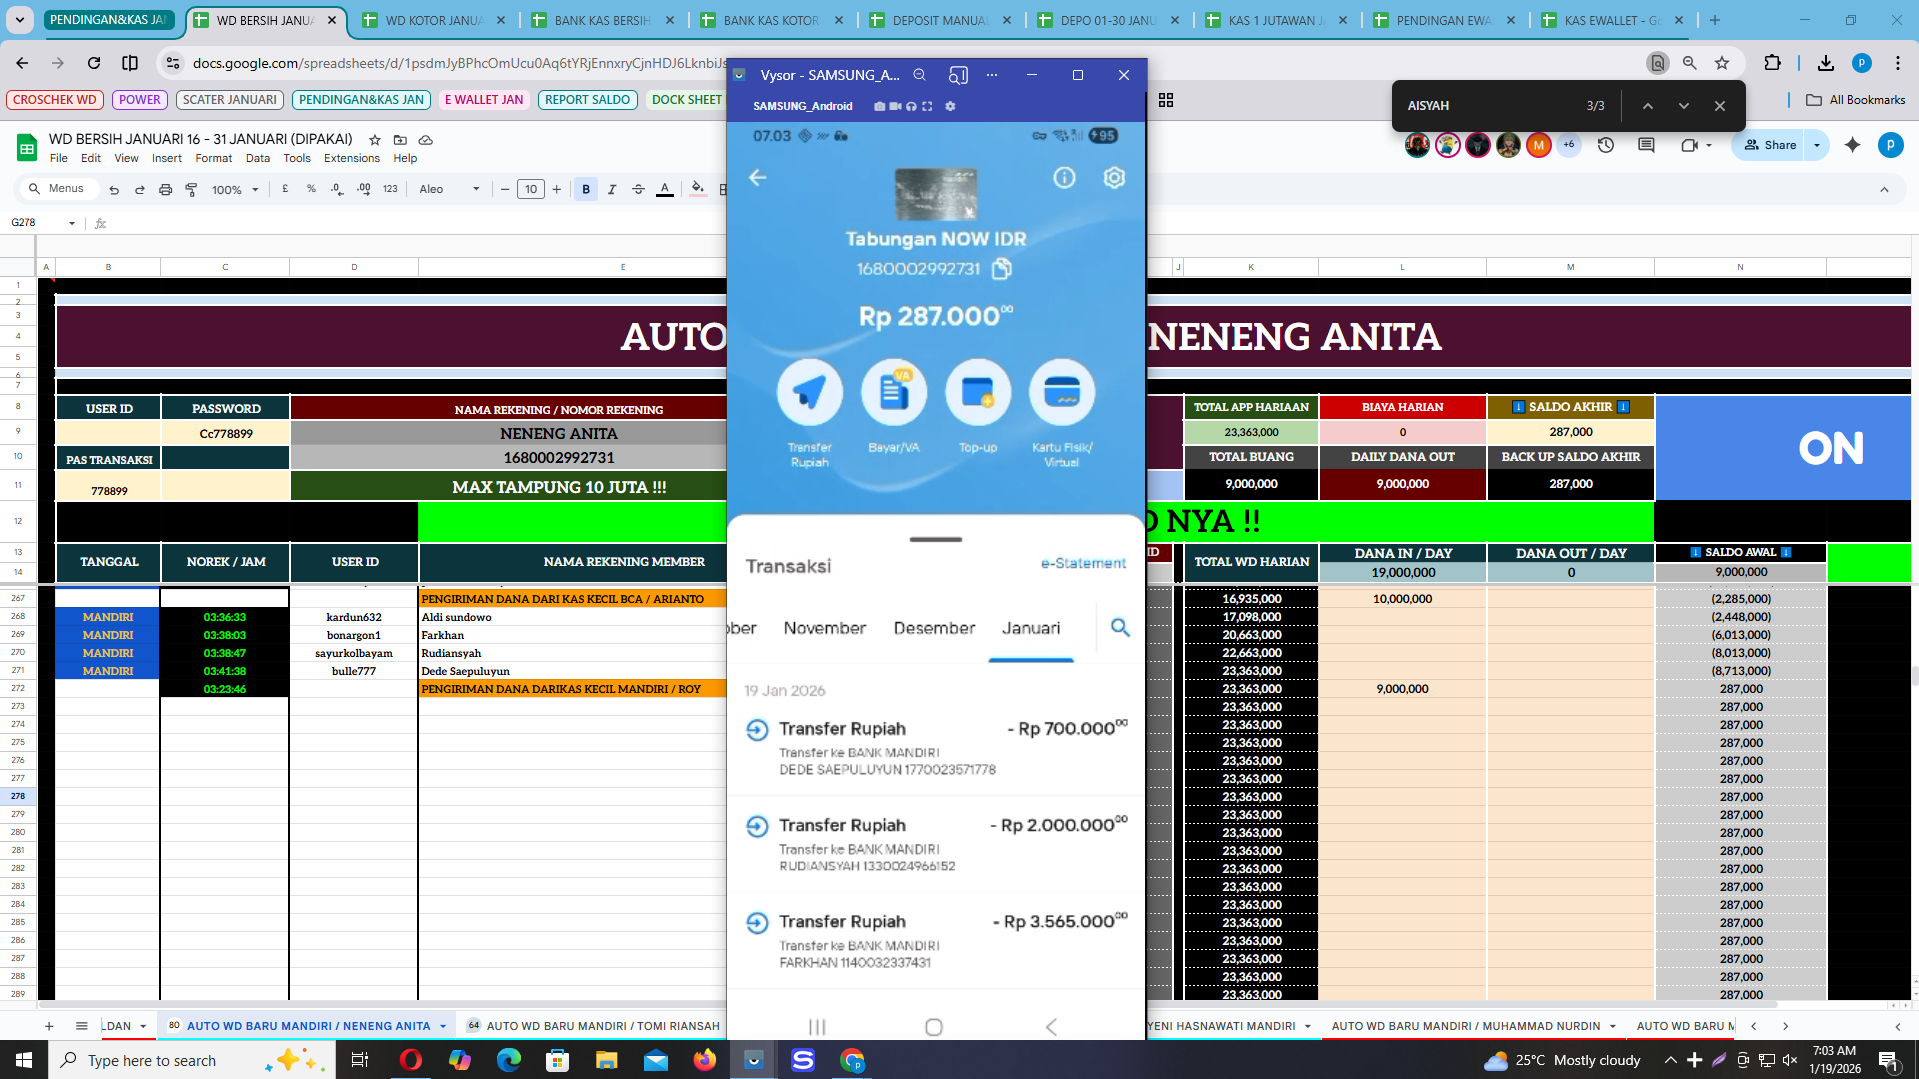The width and height of the screenshot is (1919, 1079).
Task: Open Microsoft Edge from the taskbar
Action: 508,1060
